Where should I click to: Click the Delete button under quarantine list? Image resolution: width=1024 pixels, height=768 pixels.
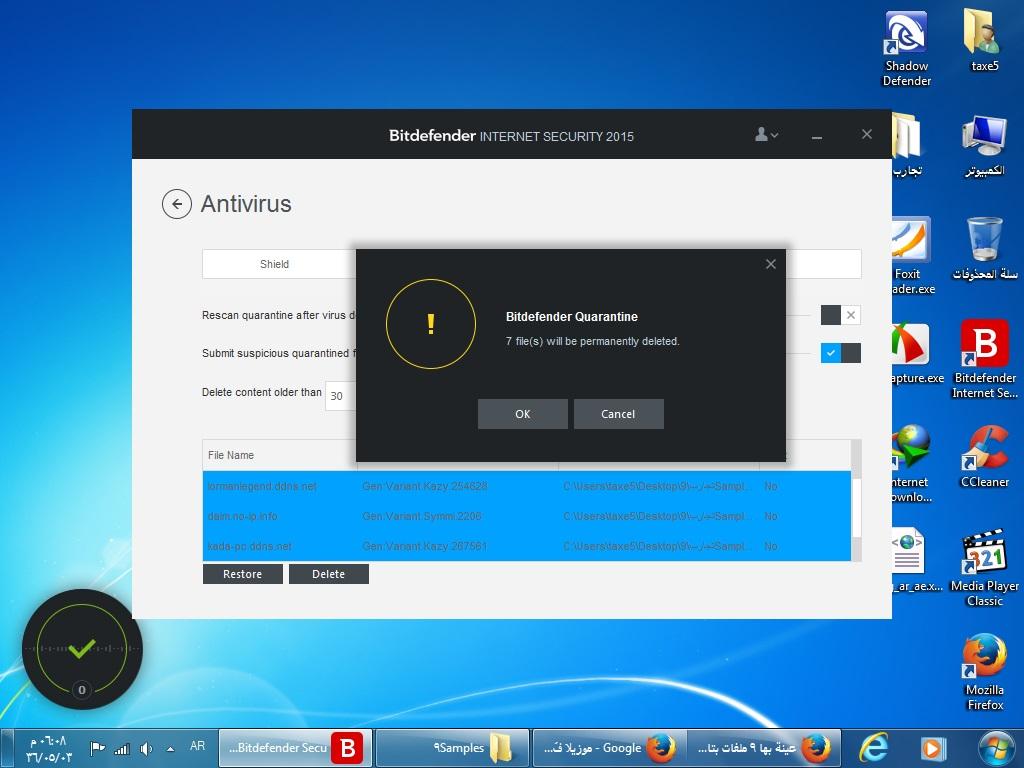point(328,574)
